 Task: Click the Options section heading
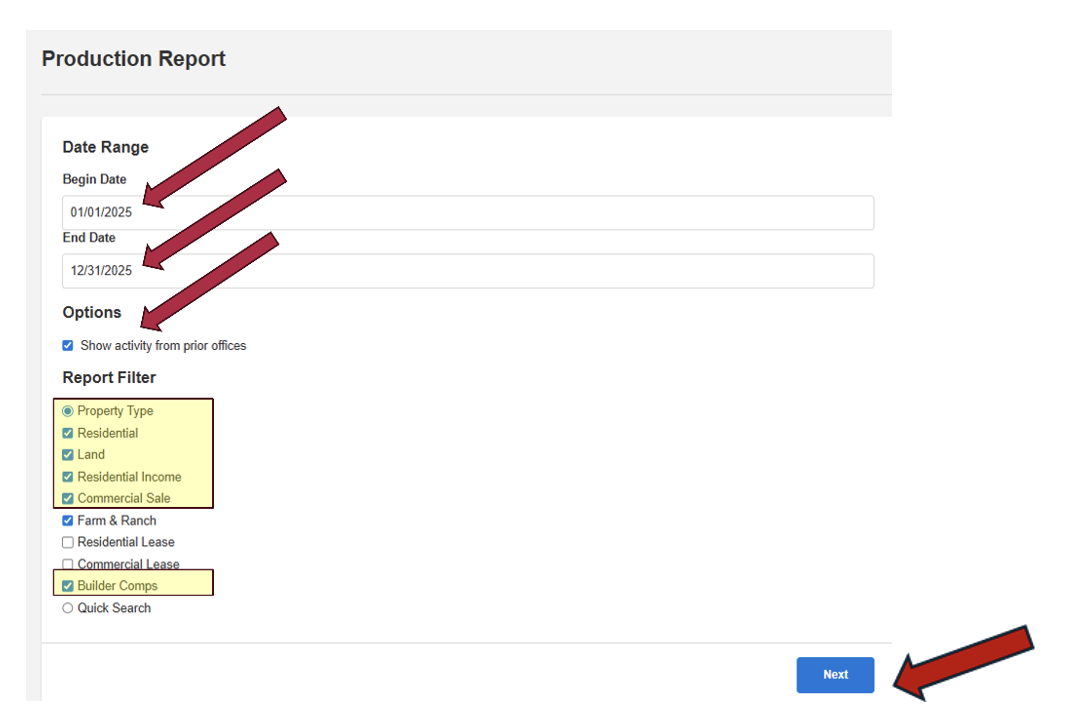click(x=92, y=312)
